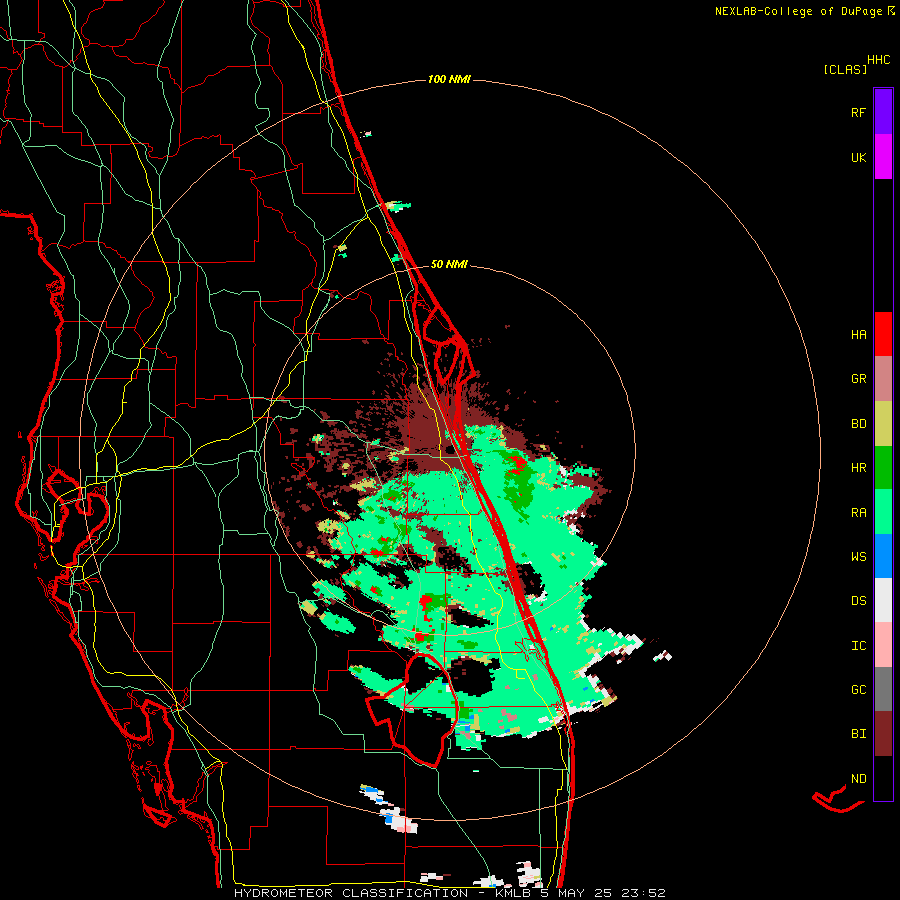Click the GC legend label
The image size is (900, 900).
[858, 689]
